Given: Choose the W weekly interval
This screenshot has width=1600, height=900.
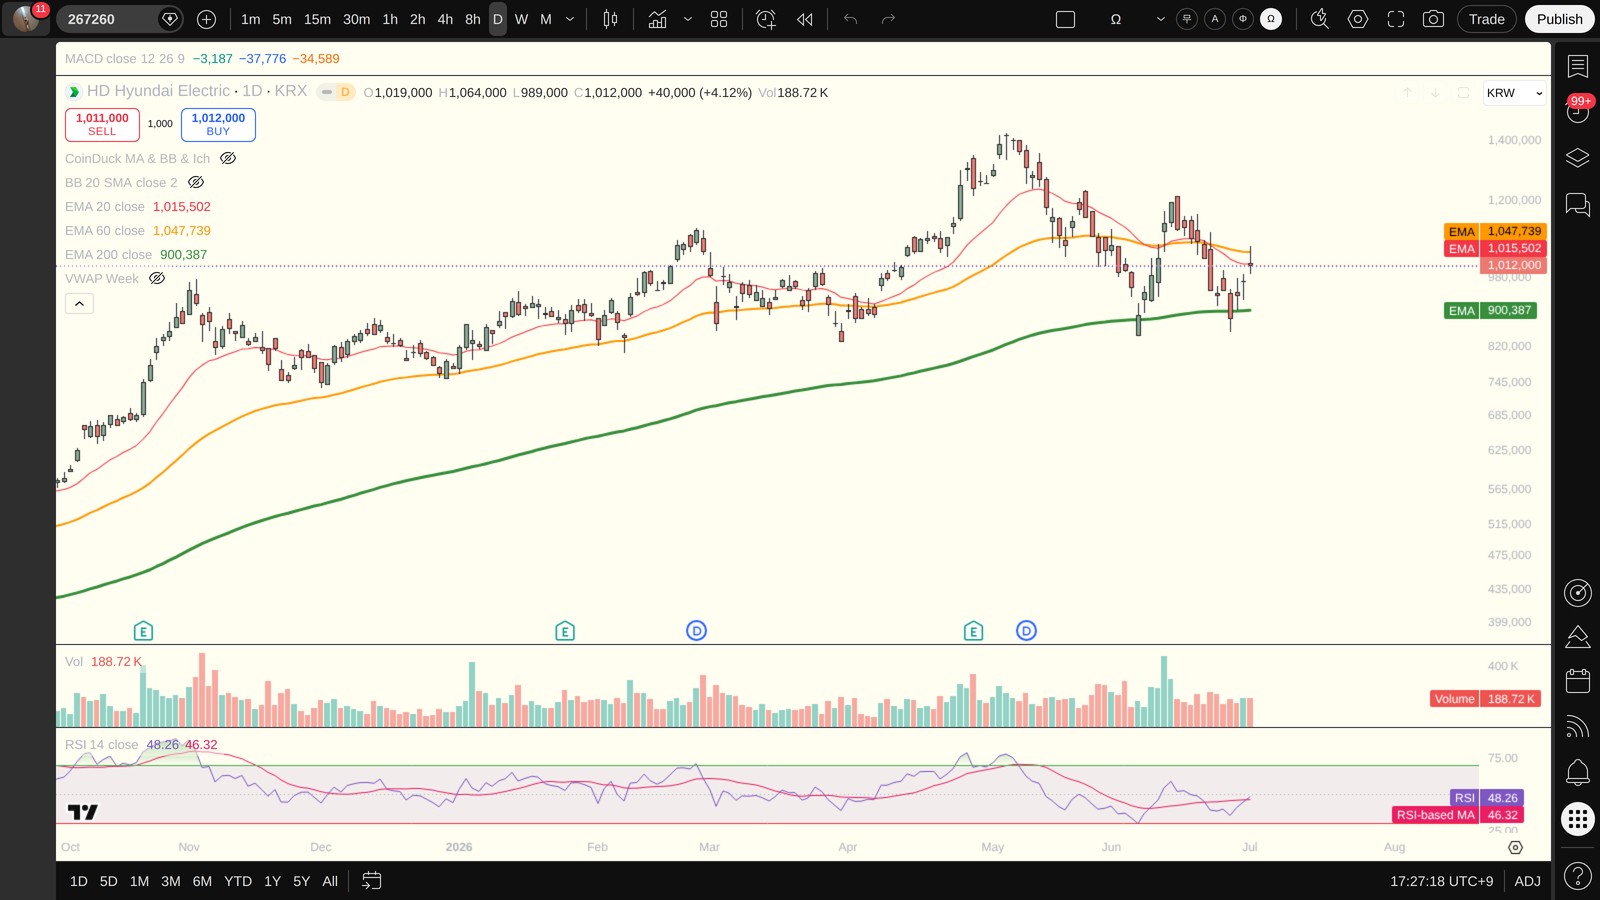Looking at the screenshot, I should click(x=521, y=19).
